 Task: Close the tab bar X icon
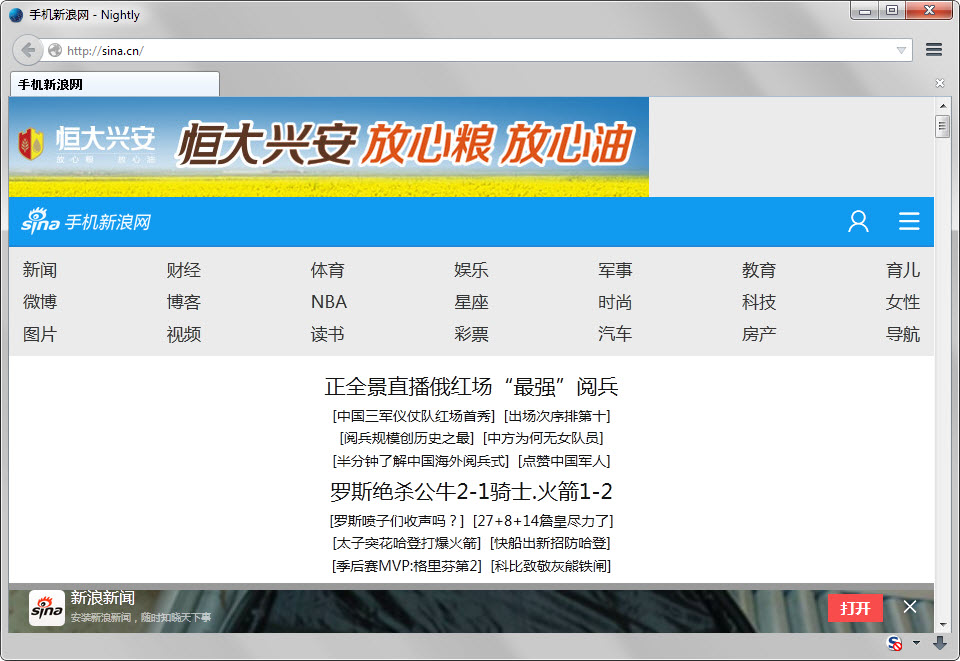pos(940,83)
